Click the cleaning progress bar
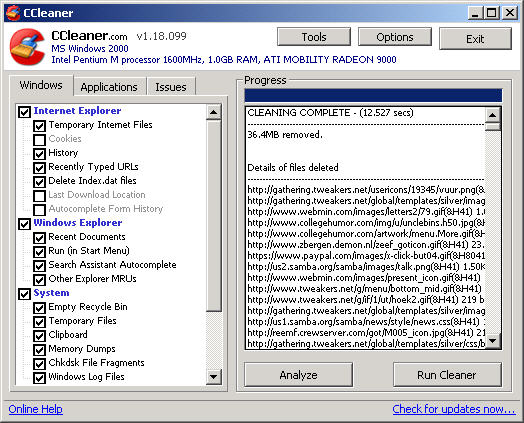Viewport: 524px width, 423px height. [x=373, y=95]
